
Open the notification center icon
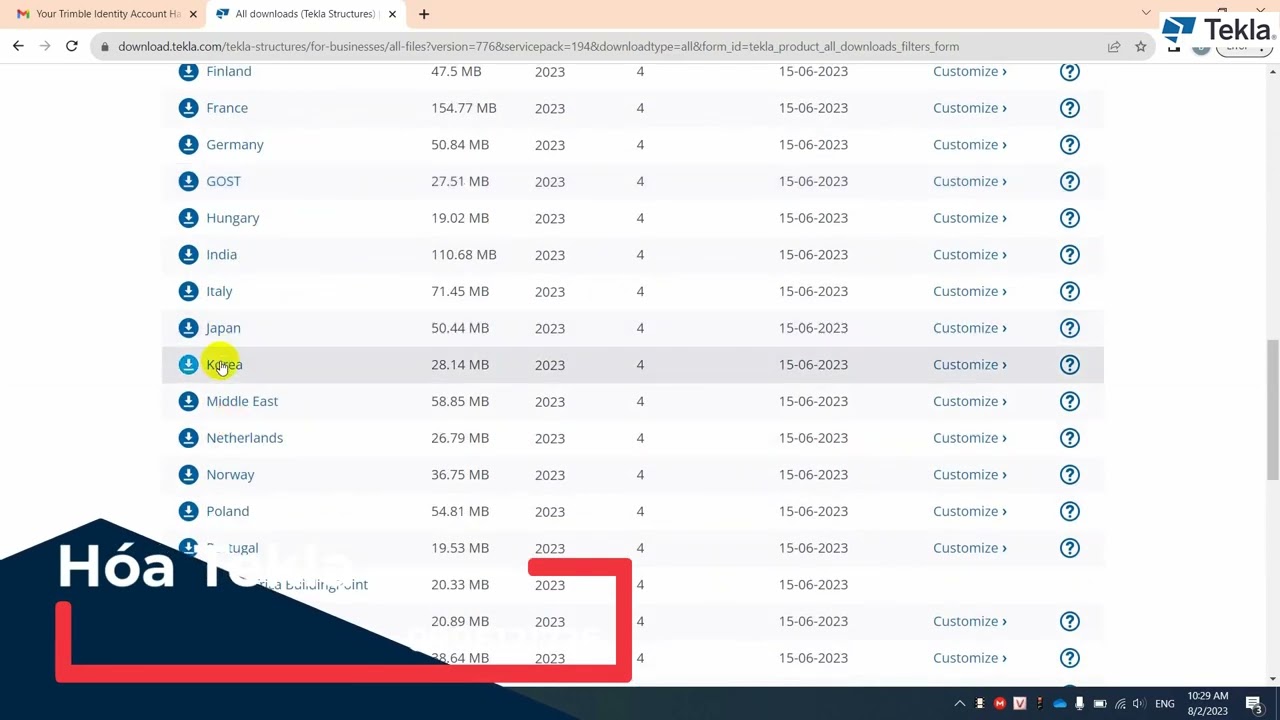click(1254, 703)
